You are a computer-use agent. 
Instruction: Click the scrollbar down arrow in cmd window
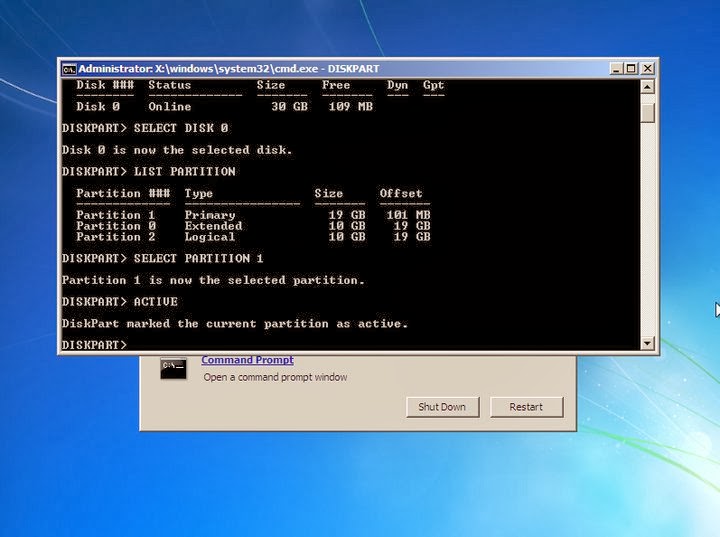coord(647,343)
